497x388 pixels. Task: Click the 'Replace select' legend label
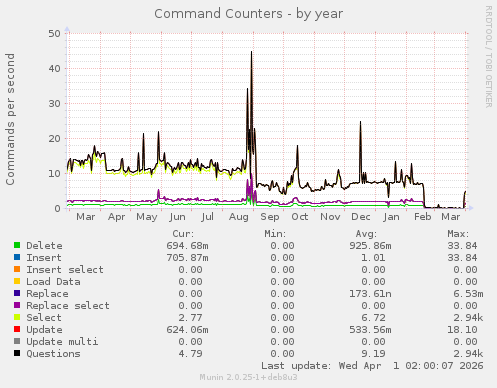68,306
